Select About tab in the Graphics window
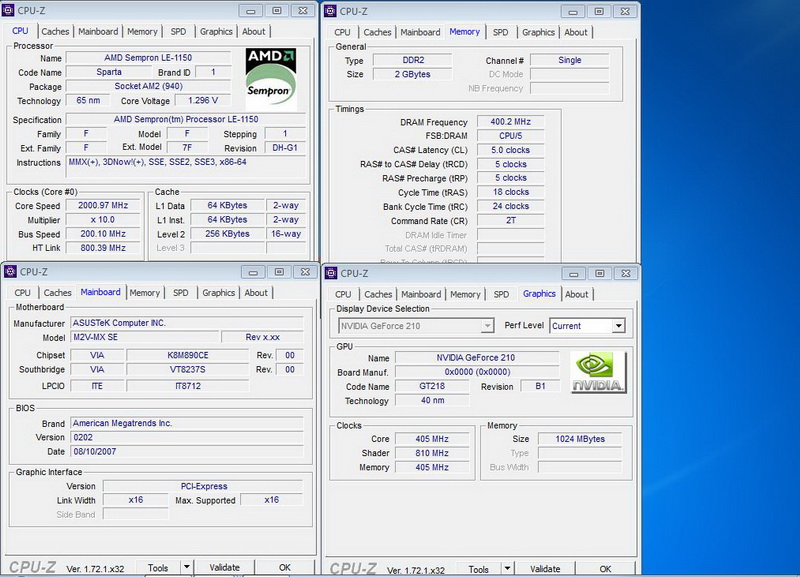The height and width of the screenshot is (577, 800). [577, 294]
